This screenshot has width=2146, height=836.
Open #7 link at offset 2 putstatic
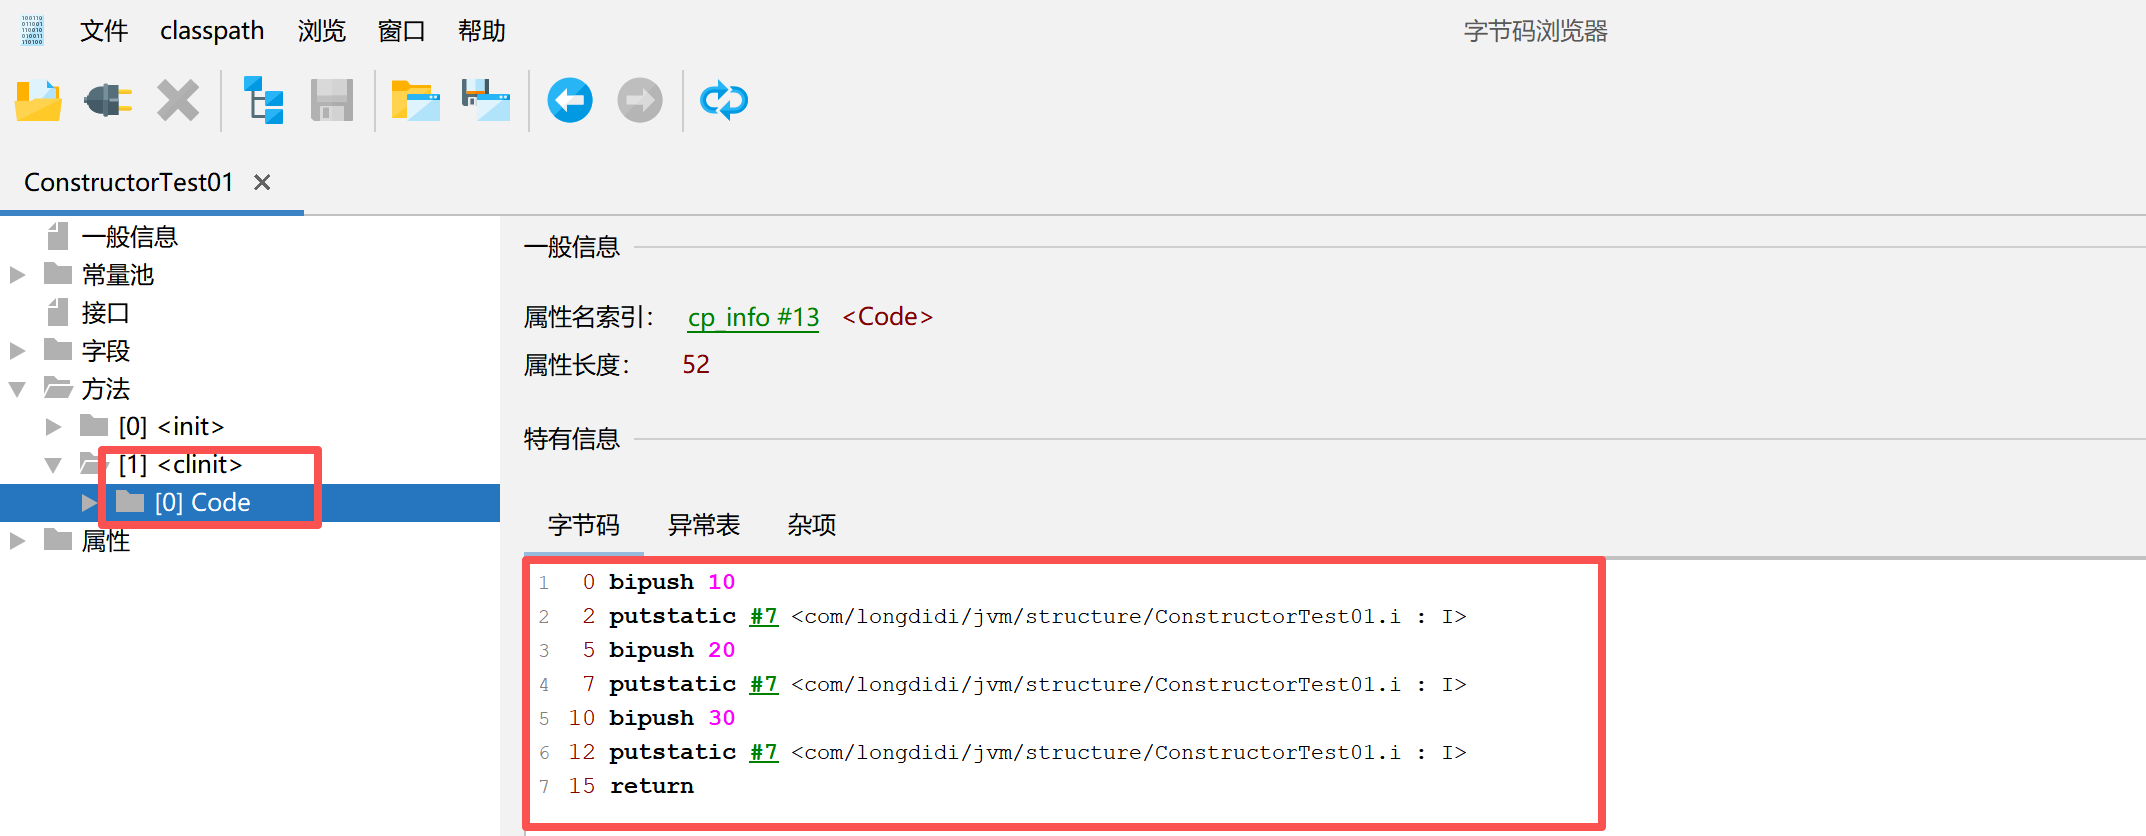(x=764, y=616)
